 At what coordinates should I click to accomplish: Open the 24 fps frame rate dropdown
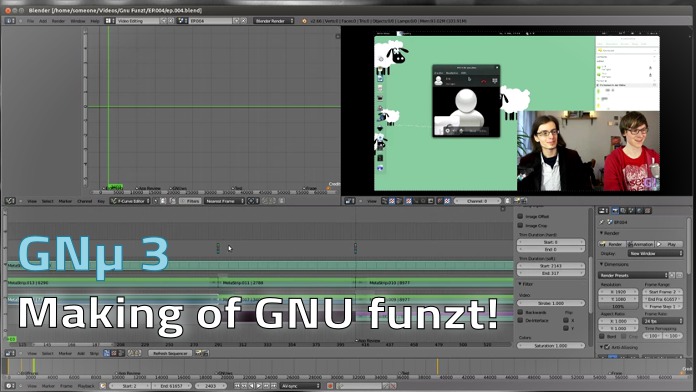[x=662, y=321]
